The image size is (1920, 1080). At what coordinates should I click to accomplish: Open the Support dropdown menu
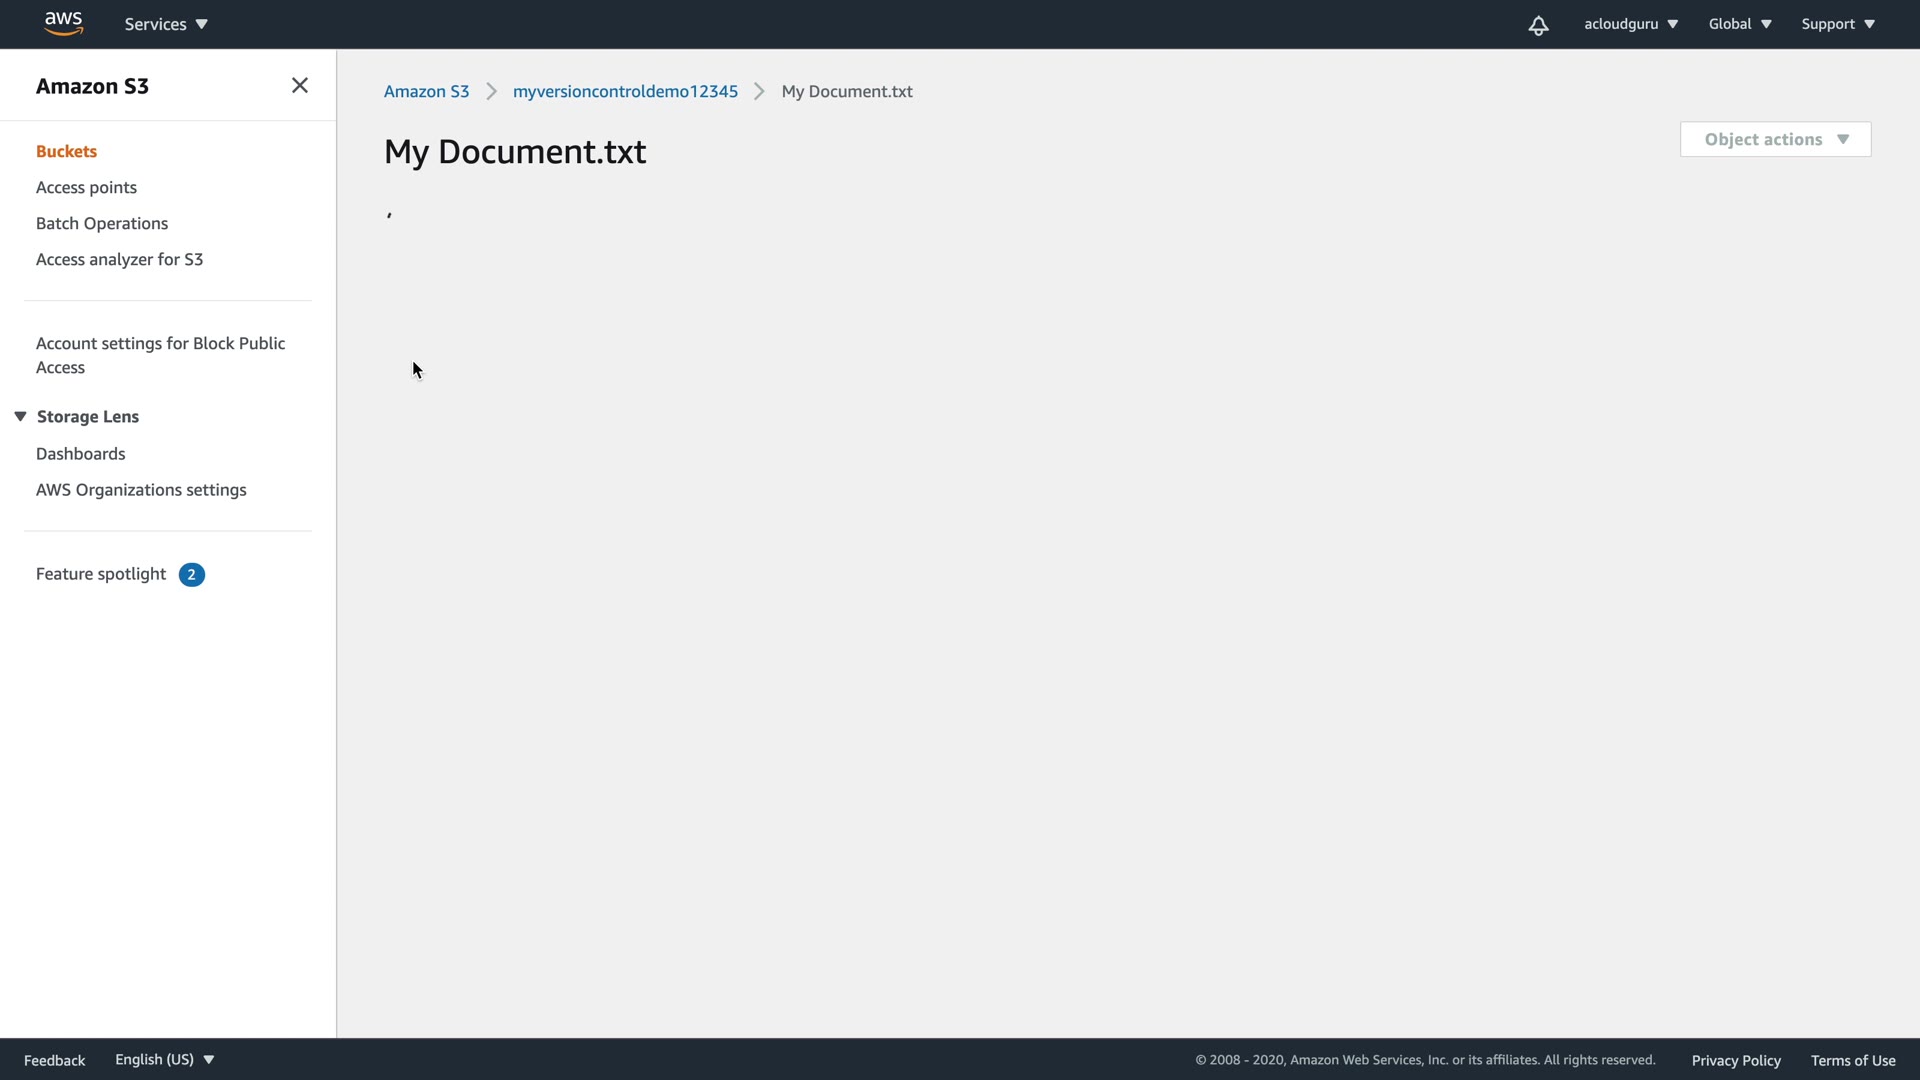1837,24
